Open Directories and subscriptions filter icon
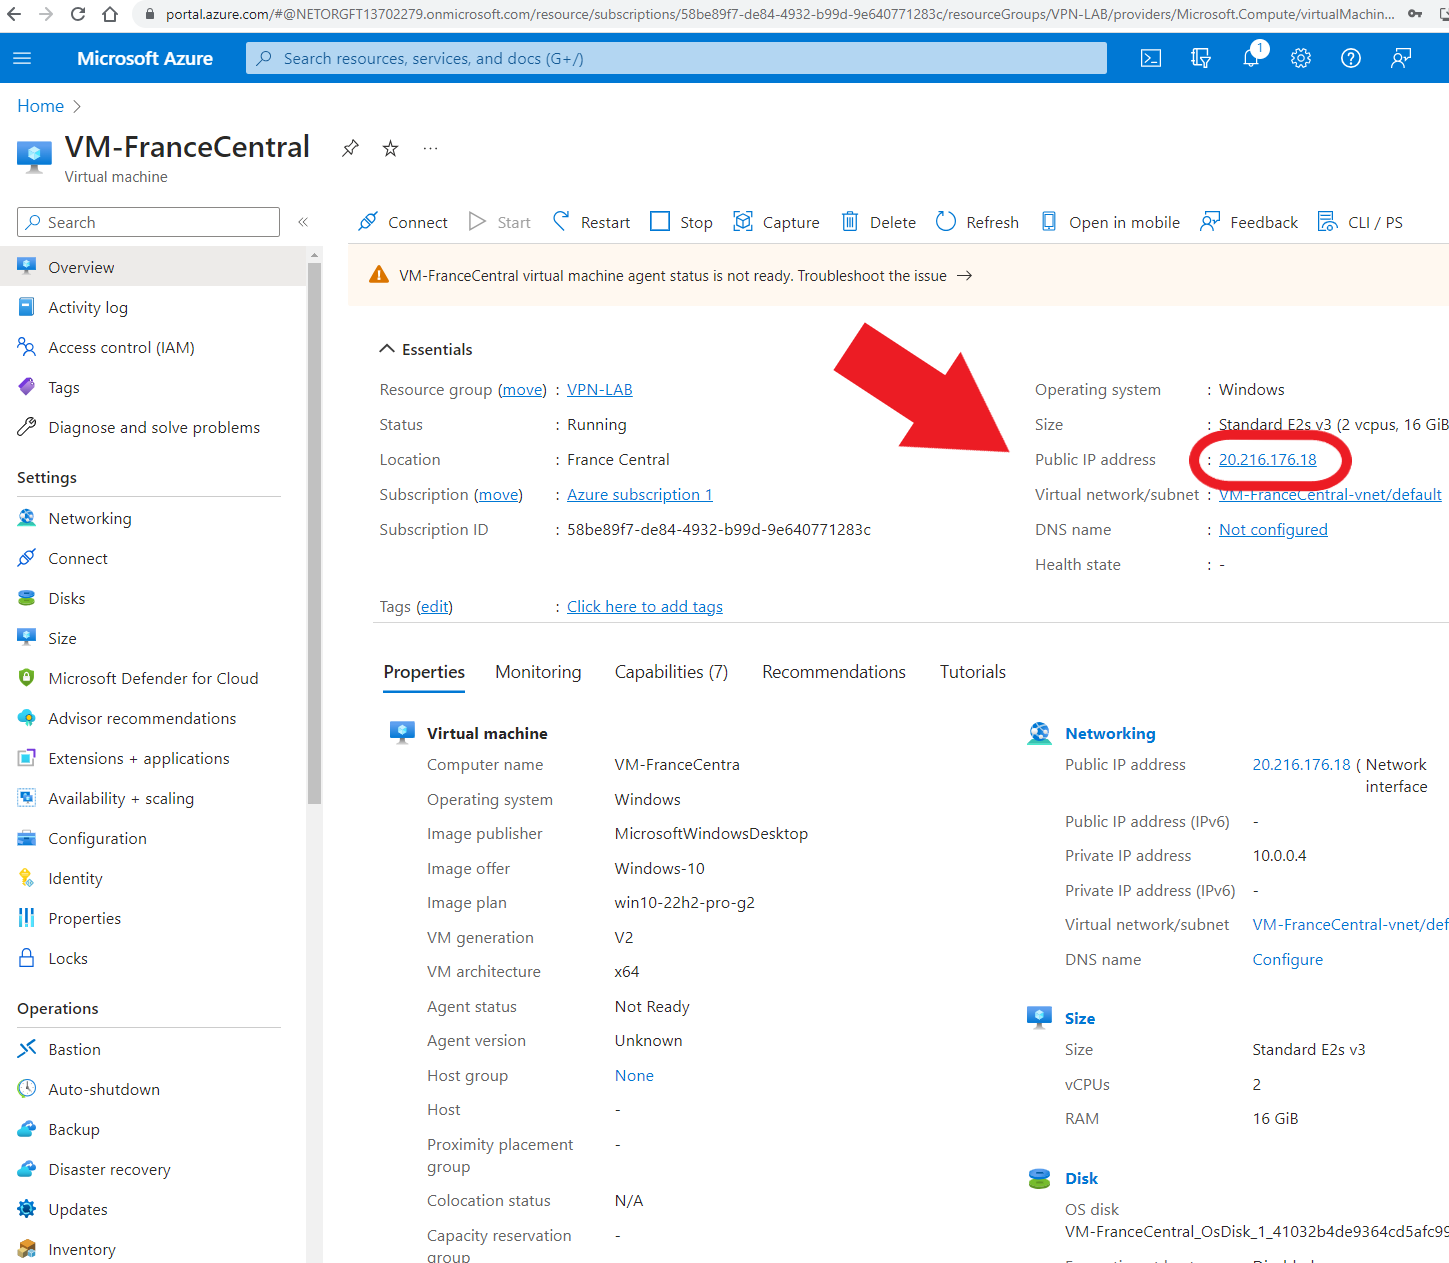 tap(1201, 58)
